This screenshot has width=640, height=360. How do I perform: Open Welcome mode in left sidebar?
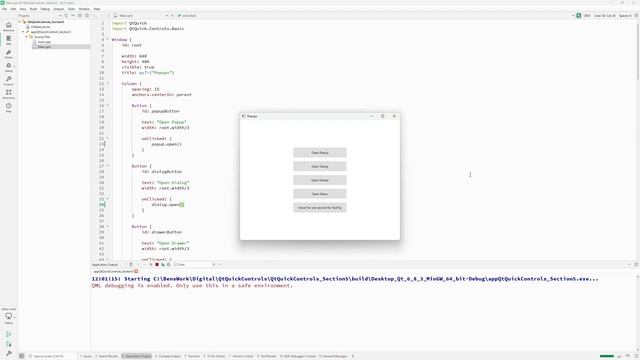tap(9, 27)
